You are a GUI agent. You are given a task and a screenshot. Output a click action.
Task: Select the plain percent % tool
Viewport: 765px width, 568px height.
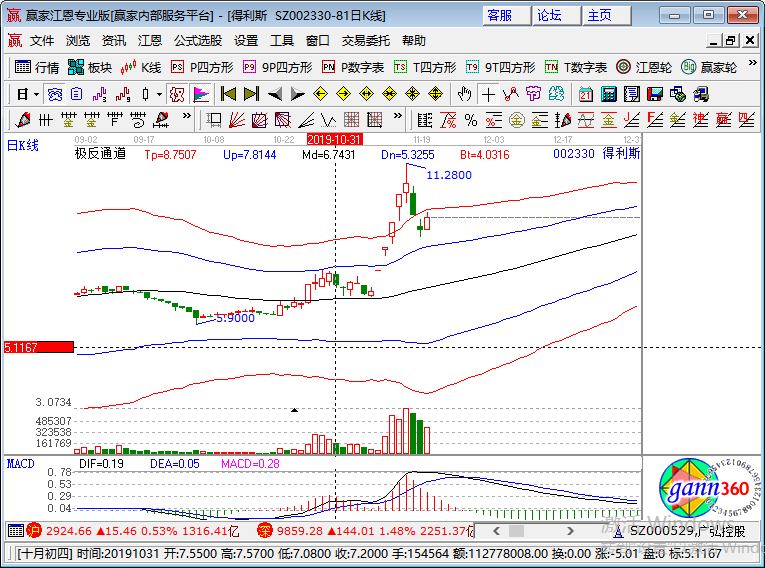(x=471, y=120)
